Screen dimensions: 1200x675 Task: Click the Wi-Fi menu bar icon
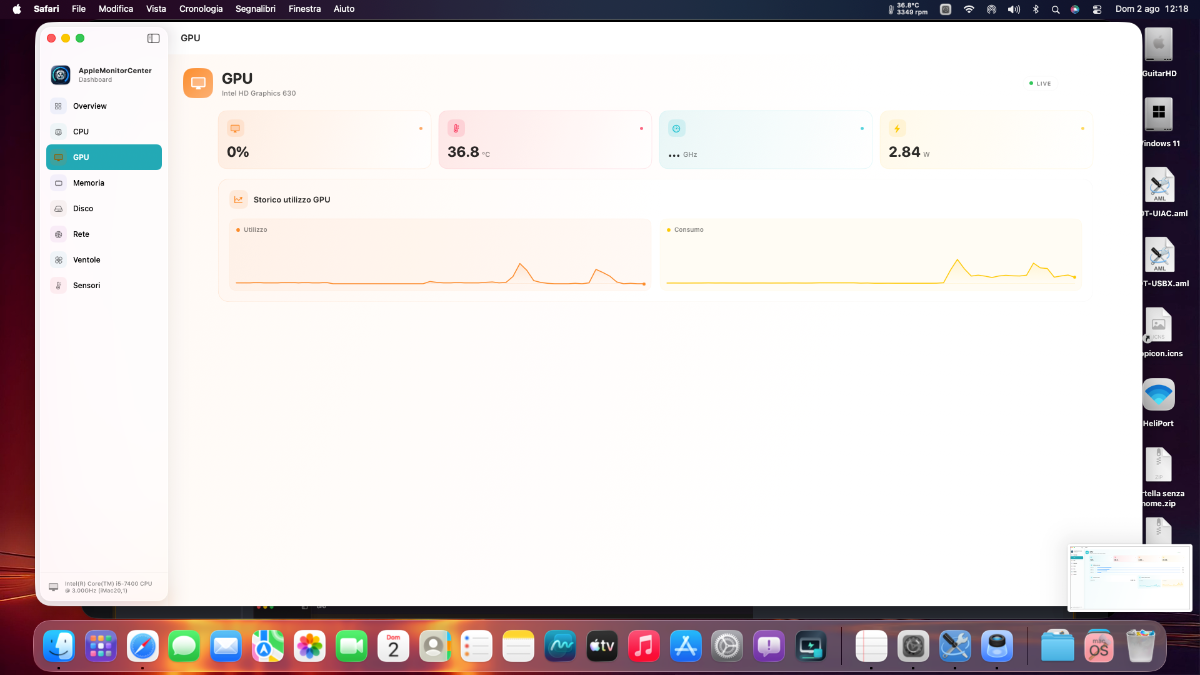click(969, 9)
